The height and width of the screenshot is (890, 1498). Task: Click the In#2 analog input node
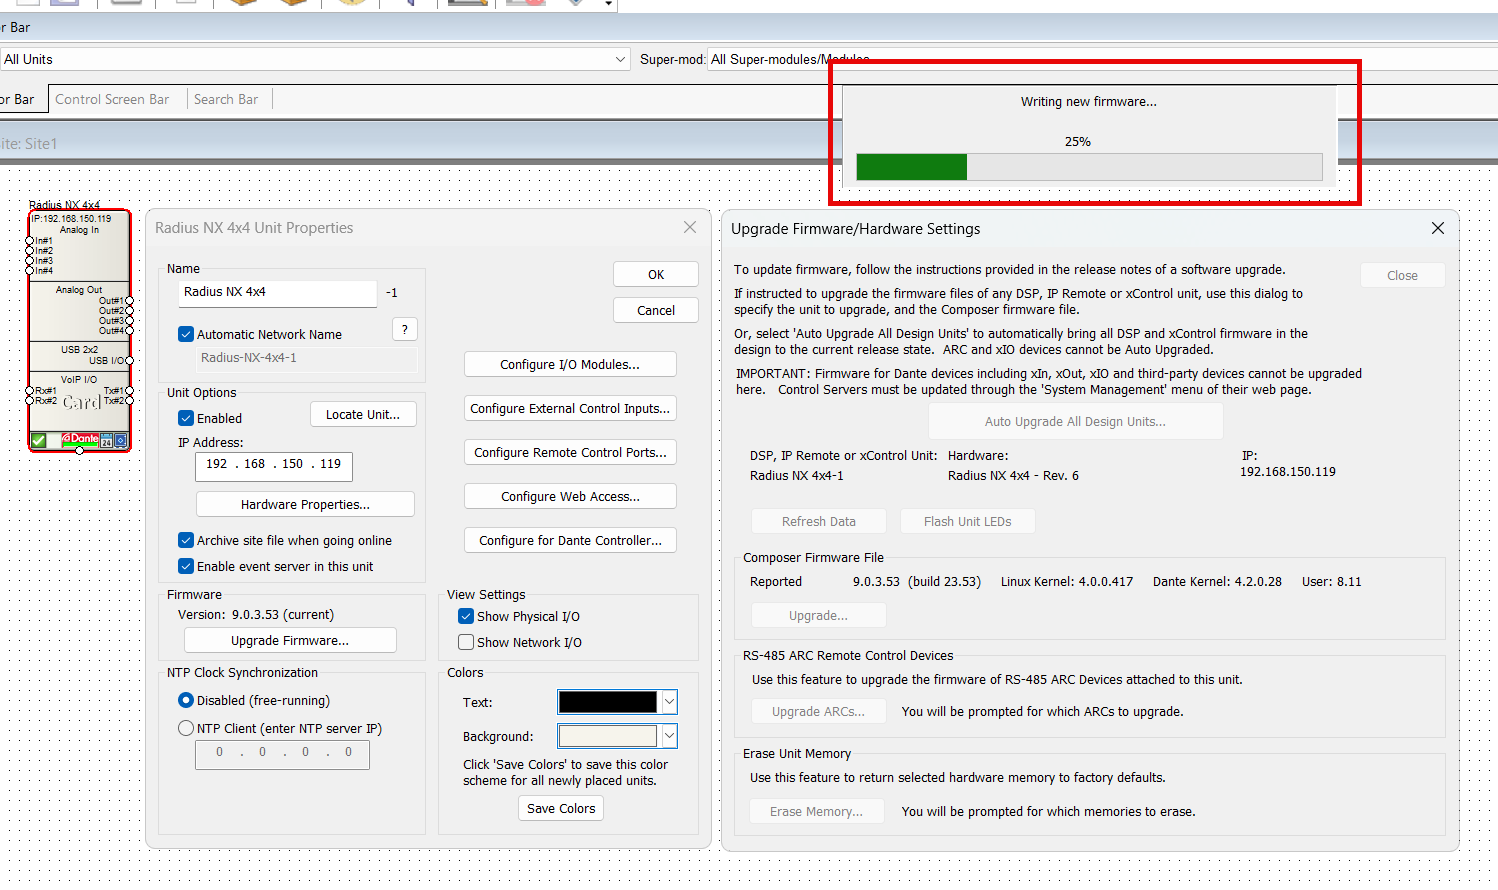[x=30, y=251]
